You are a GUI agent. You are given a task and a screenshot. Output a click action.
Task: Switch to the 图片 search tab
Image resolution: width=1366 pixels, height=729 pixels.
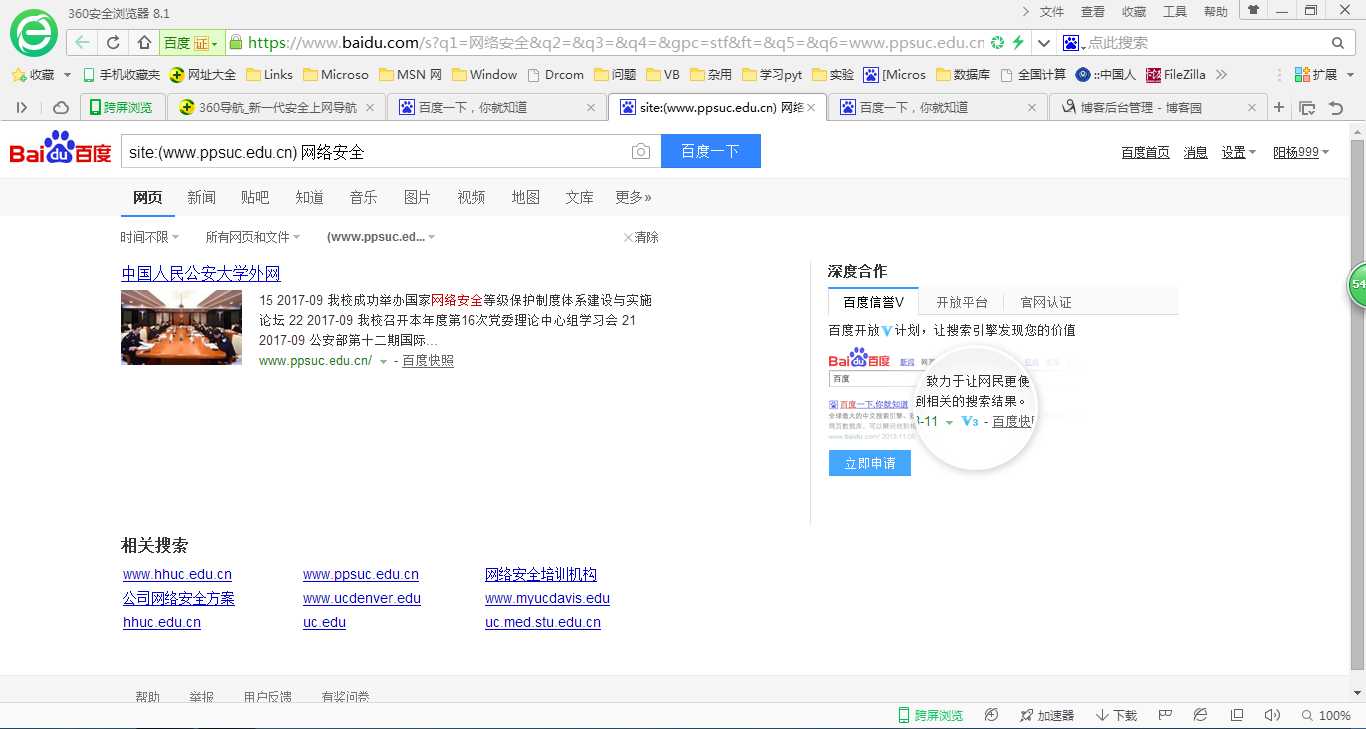point(417,197)
